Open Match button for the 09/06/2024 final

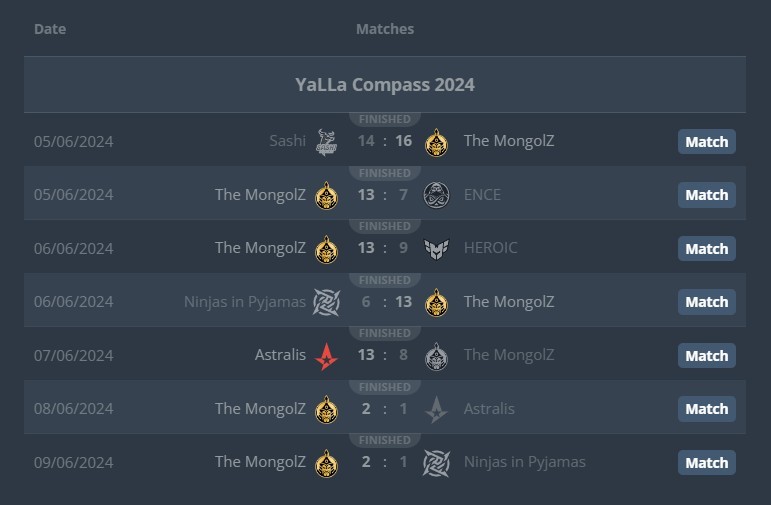706,462
